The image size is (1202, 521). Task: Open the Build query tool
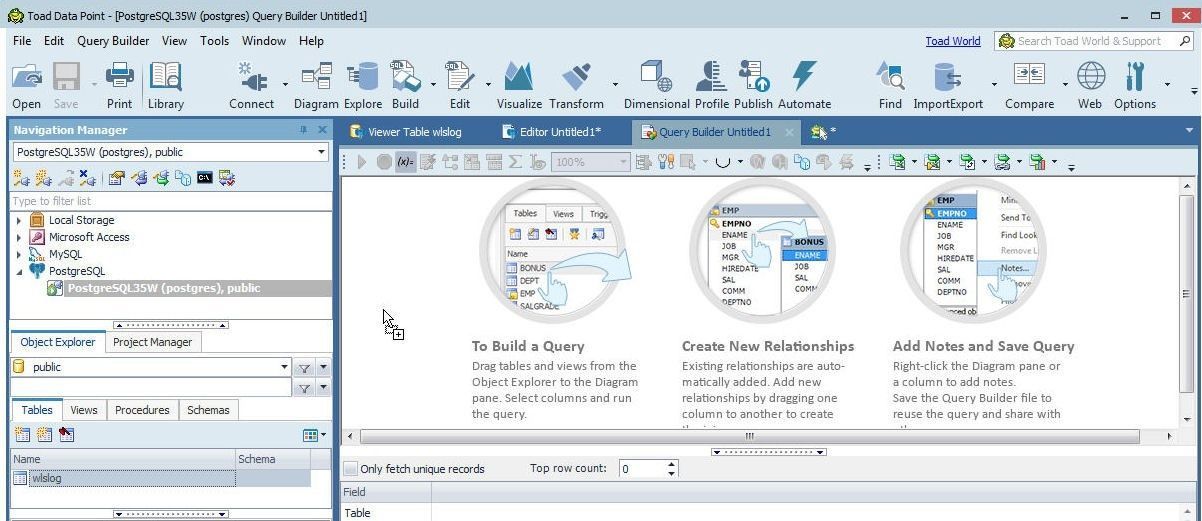coord(405,85)
